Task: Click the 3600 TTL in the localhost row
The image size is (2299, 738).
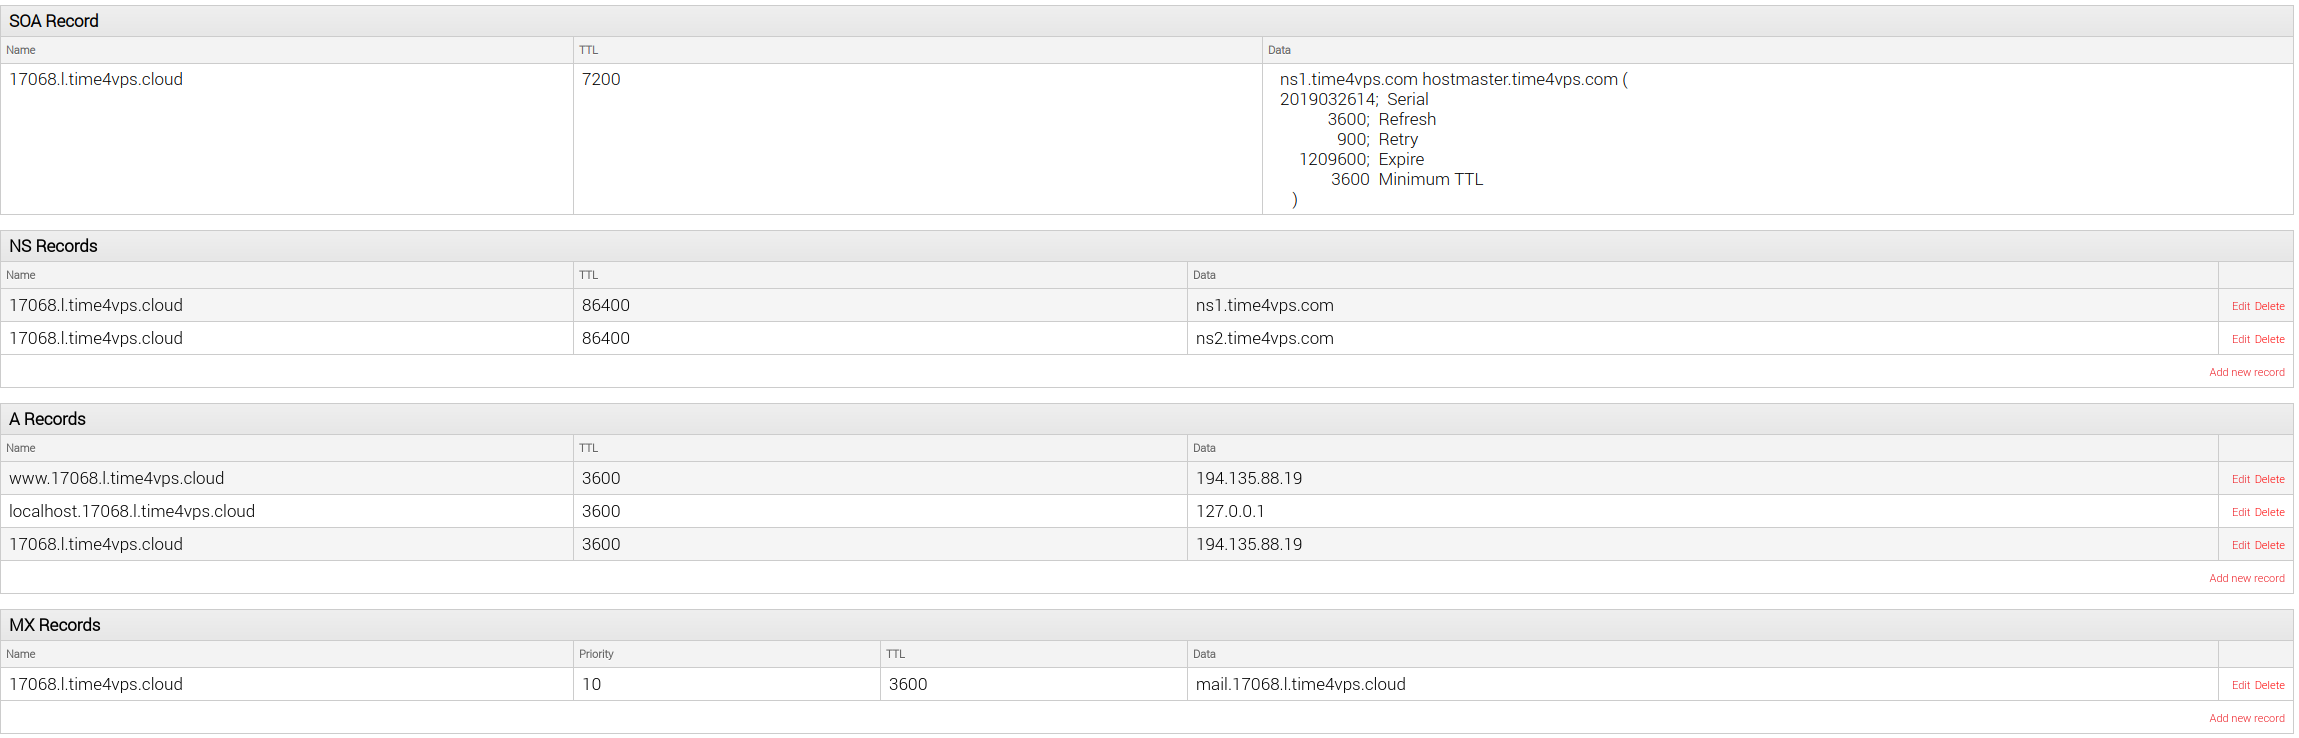Action: (x=601, y=511)
